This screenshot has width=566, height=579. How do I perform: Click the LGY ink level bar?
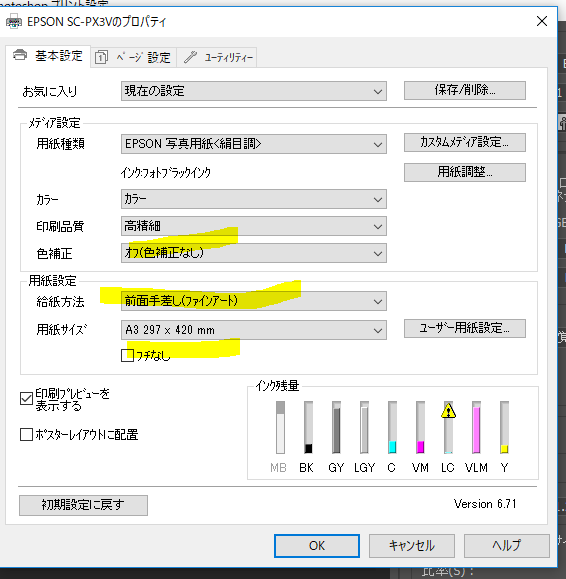pyautogui.click(x=364, y=427)
